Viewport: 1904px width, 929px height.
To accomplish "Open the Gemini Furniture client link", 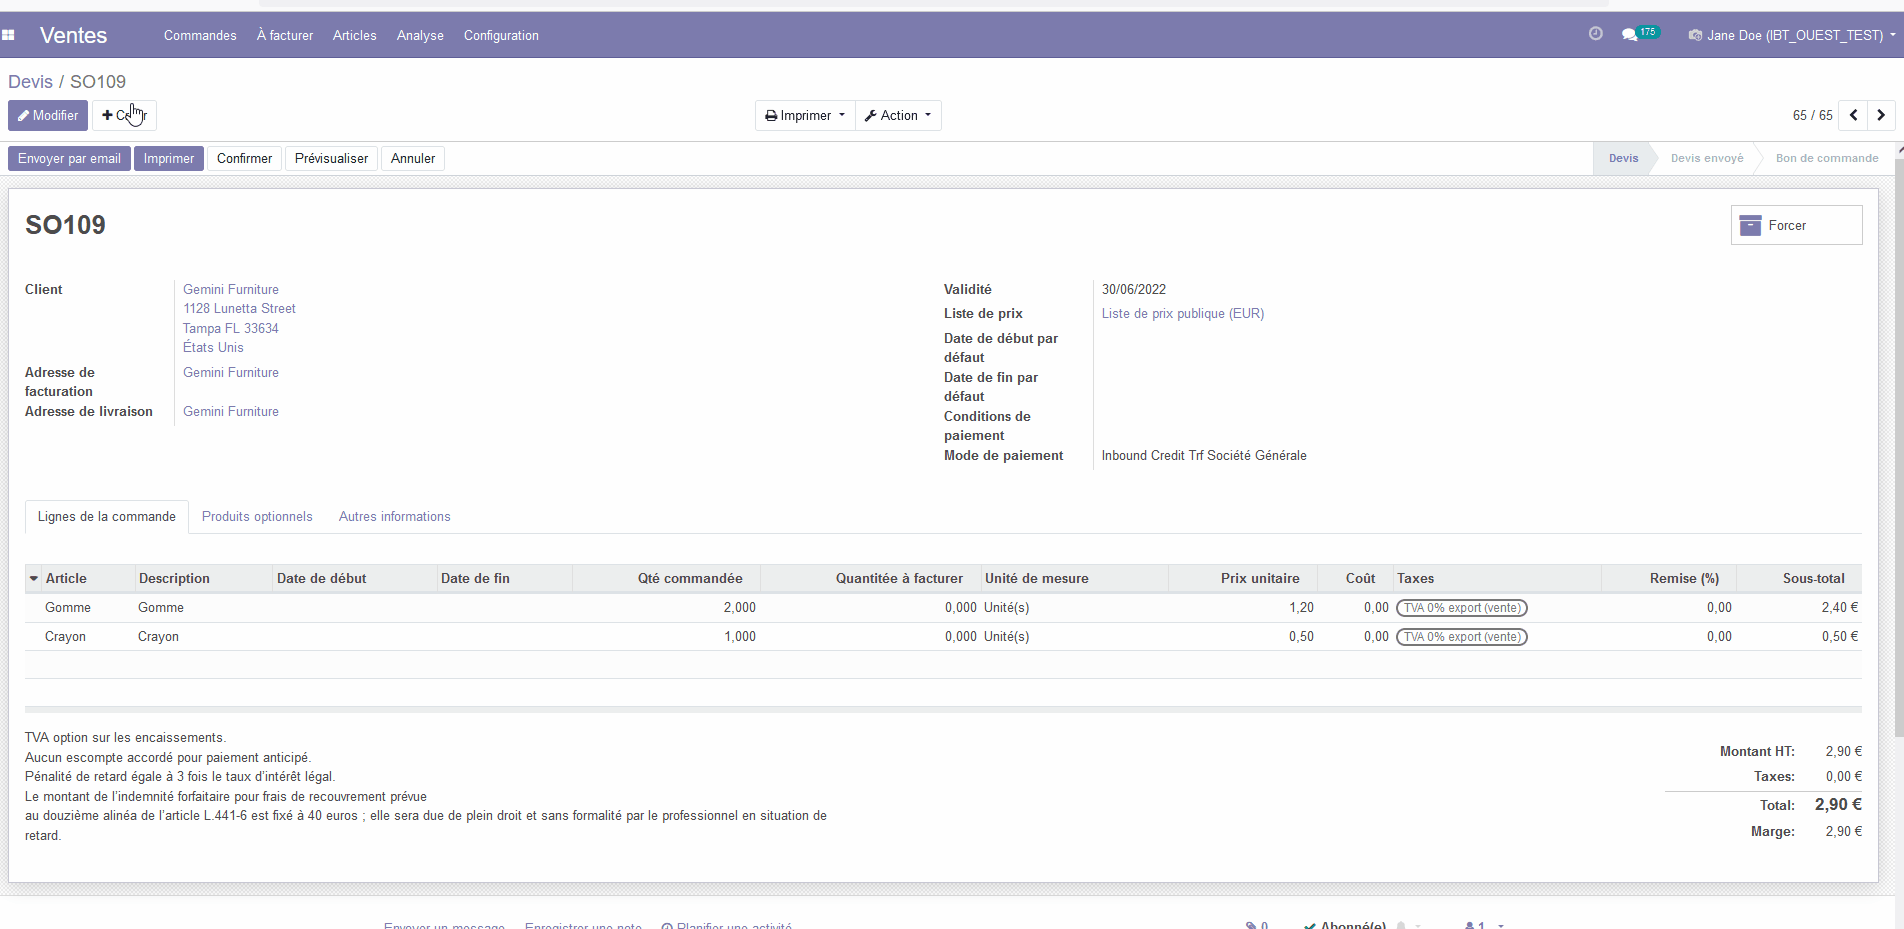I will point(230,289).
